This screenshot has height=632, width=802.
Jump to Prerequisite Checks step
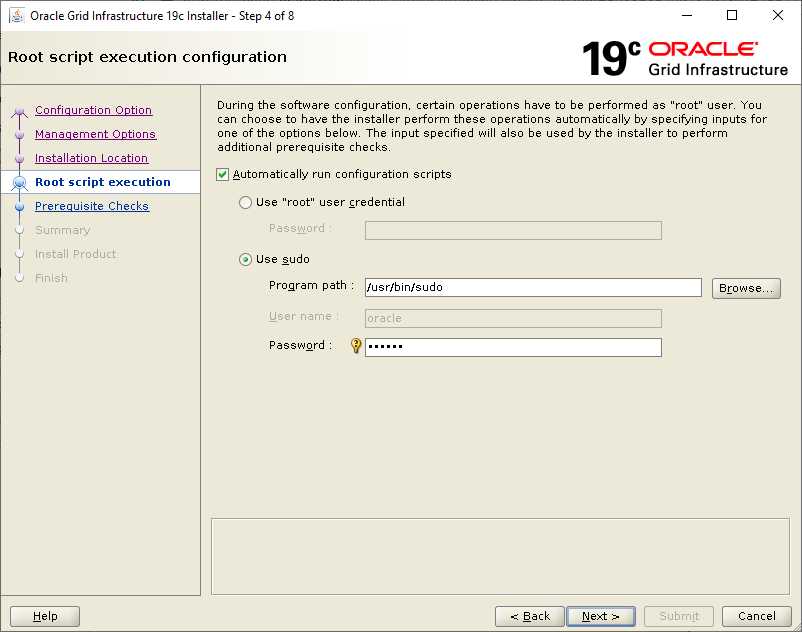pos(92,206)
